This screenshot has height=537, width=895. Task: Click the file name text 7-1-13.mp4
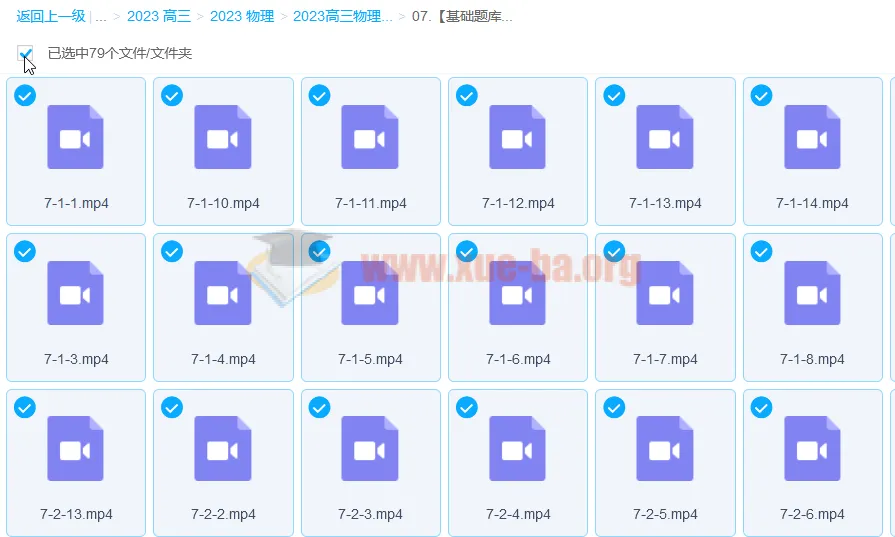(665, 203)
